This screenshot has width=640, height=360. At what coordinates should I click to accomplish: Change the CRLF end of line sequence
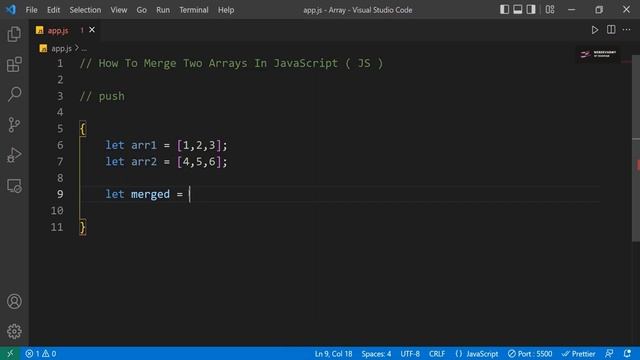437,353
